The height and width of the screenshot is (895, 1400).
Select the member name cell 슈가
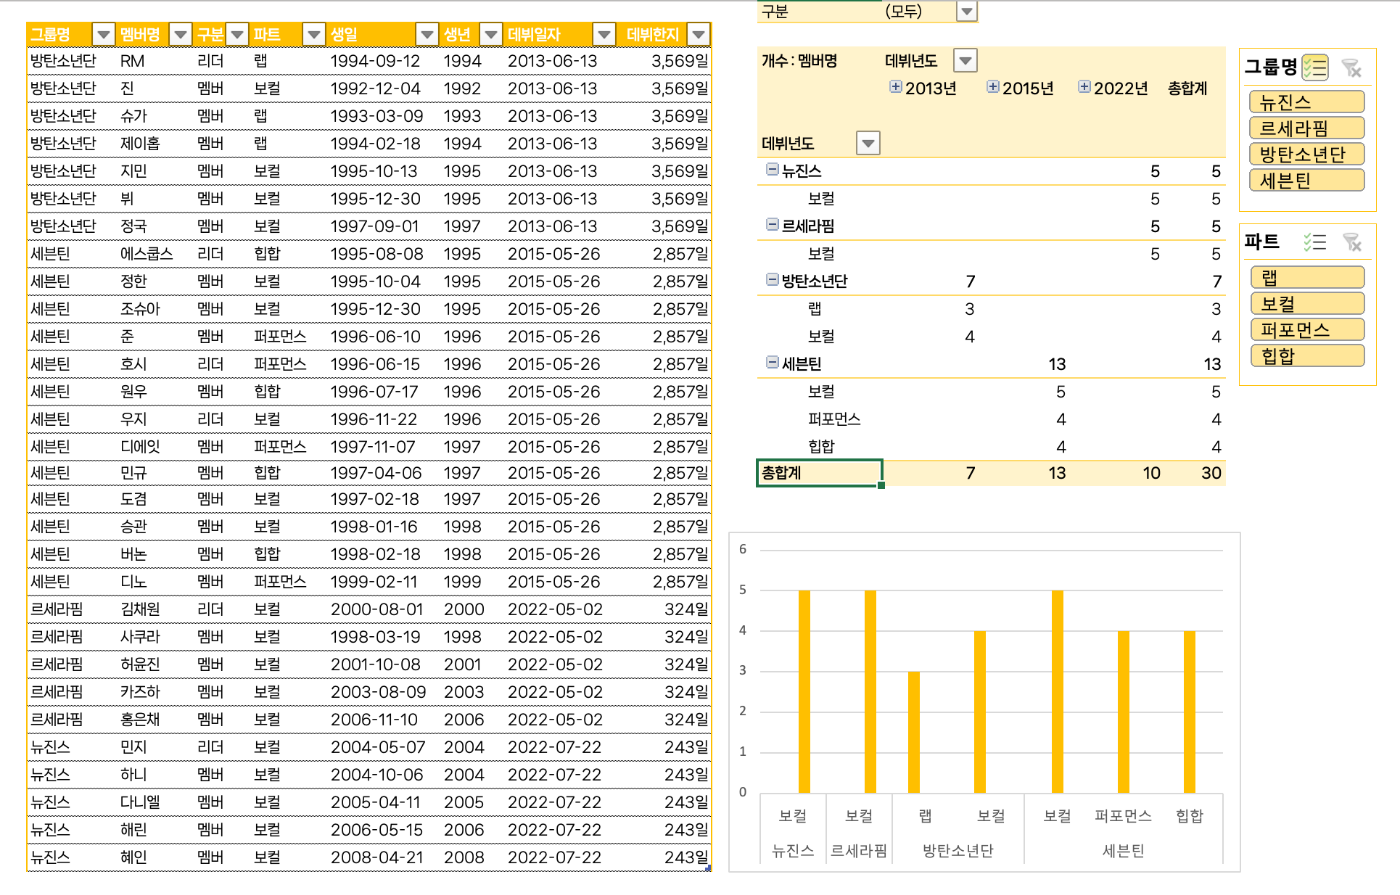tap(133, 116)
